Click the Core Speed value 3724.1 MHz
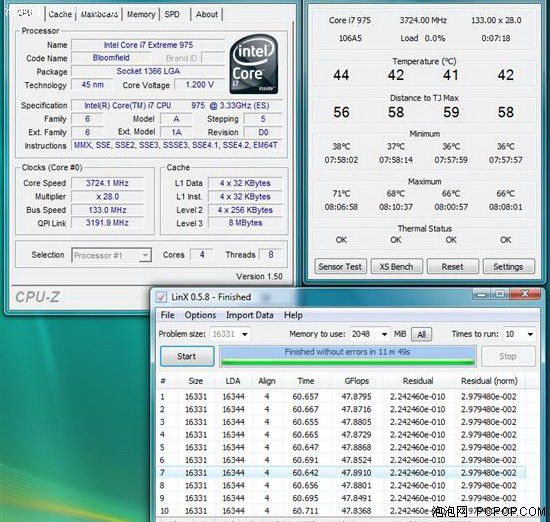This screenshot has height=522, width=550. tap(107, 183)
